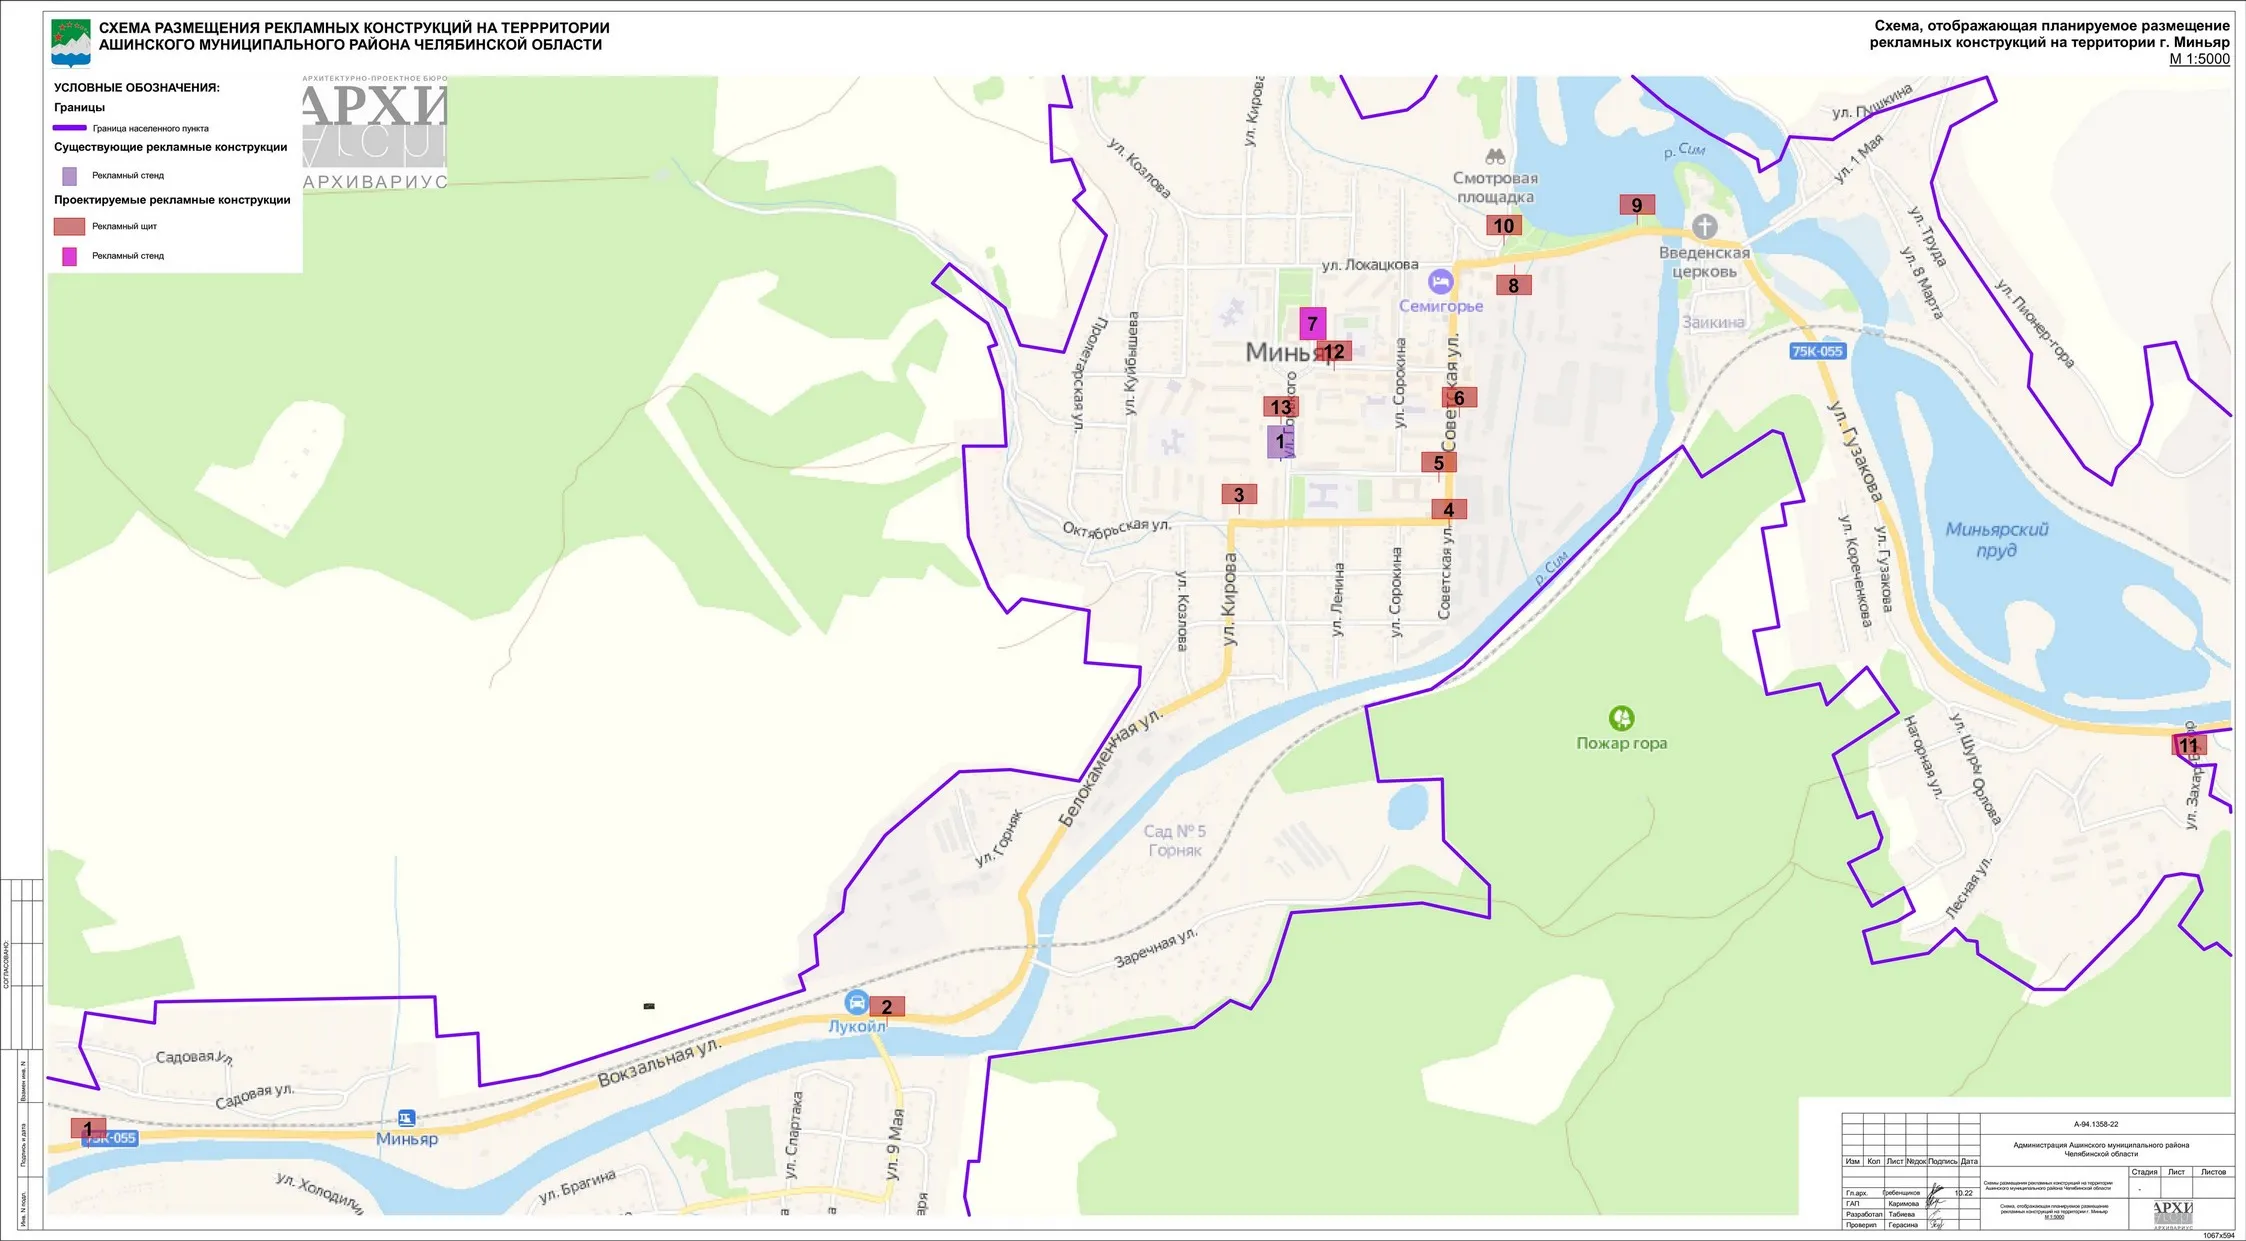The image size is (2246, 1241).
Task: Click the Asha district coat of arms
Action: click(x=71, y=43)
